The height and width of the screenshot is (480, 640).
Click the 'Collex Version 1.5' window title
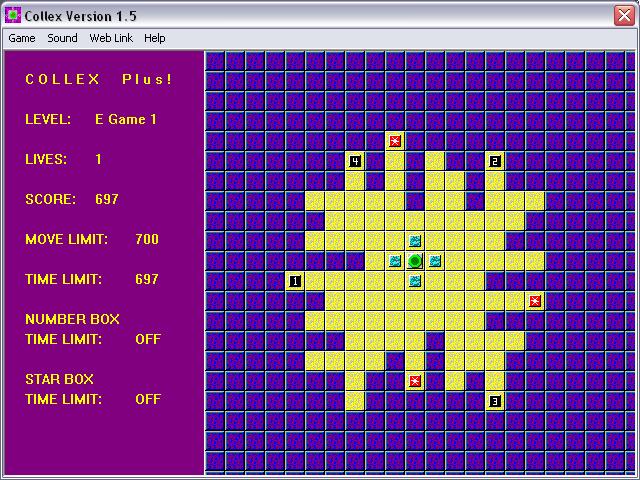(80, 16)
